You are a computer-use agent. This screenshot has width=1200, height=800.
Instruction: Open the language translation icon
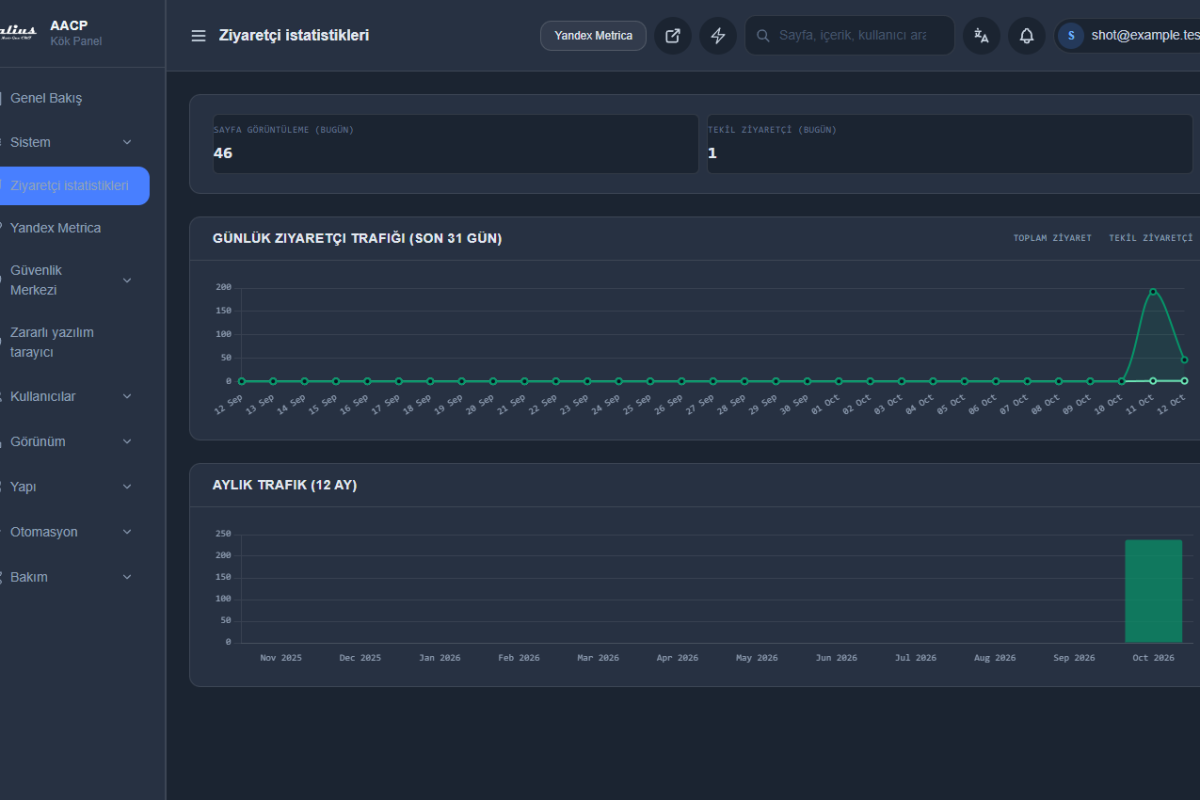[982, 36]
